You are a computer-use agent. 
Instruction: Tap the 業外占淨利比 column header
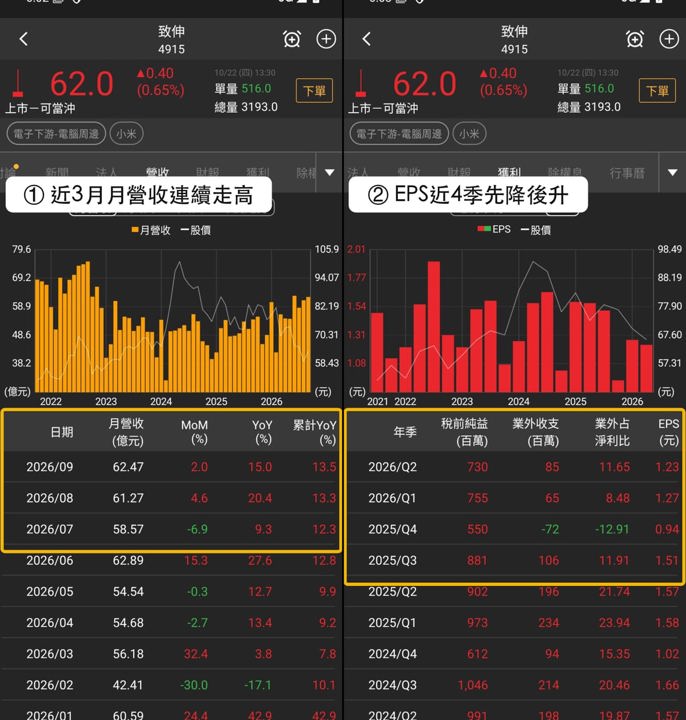coord(612,432)
